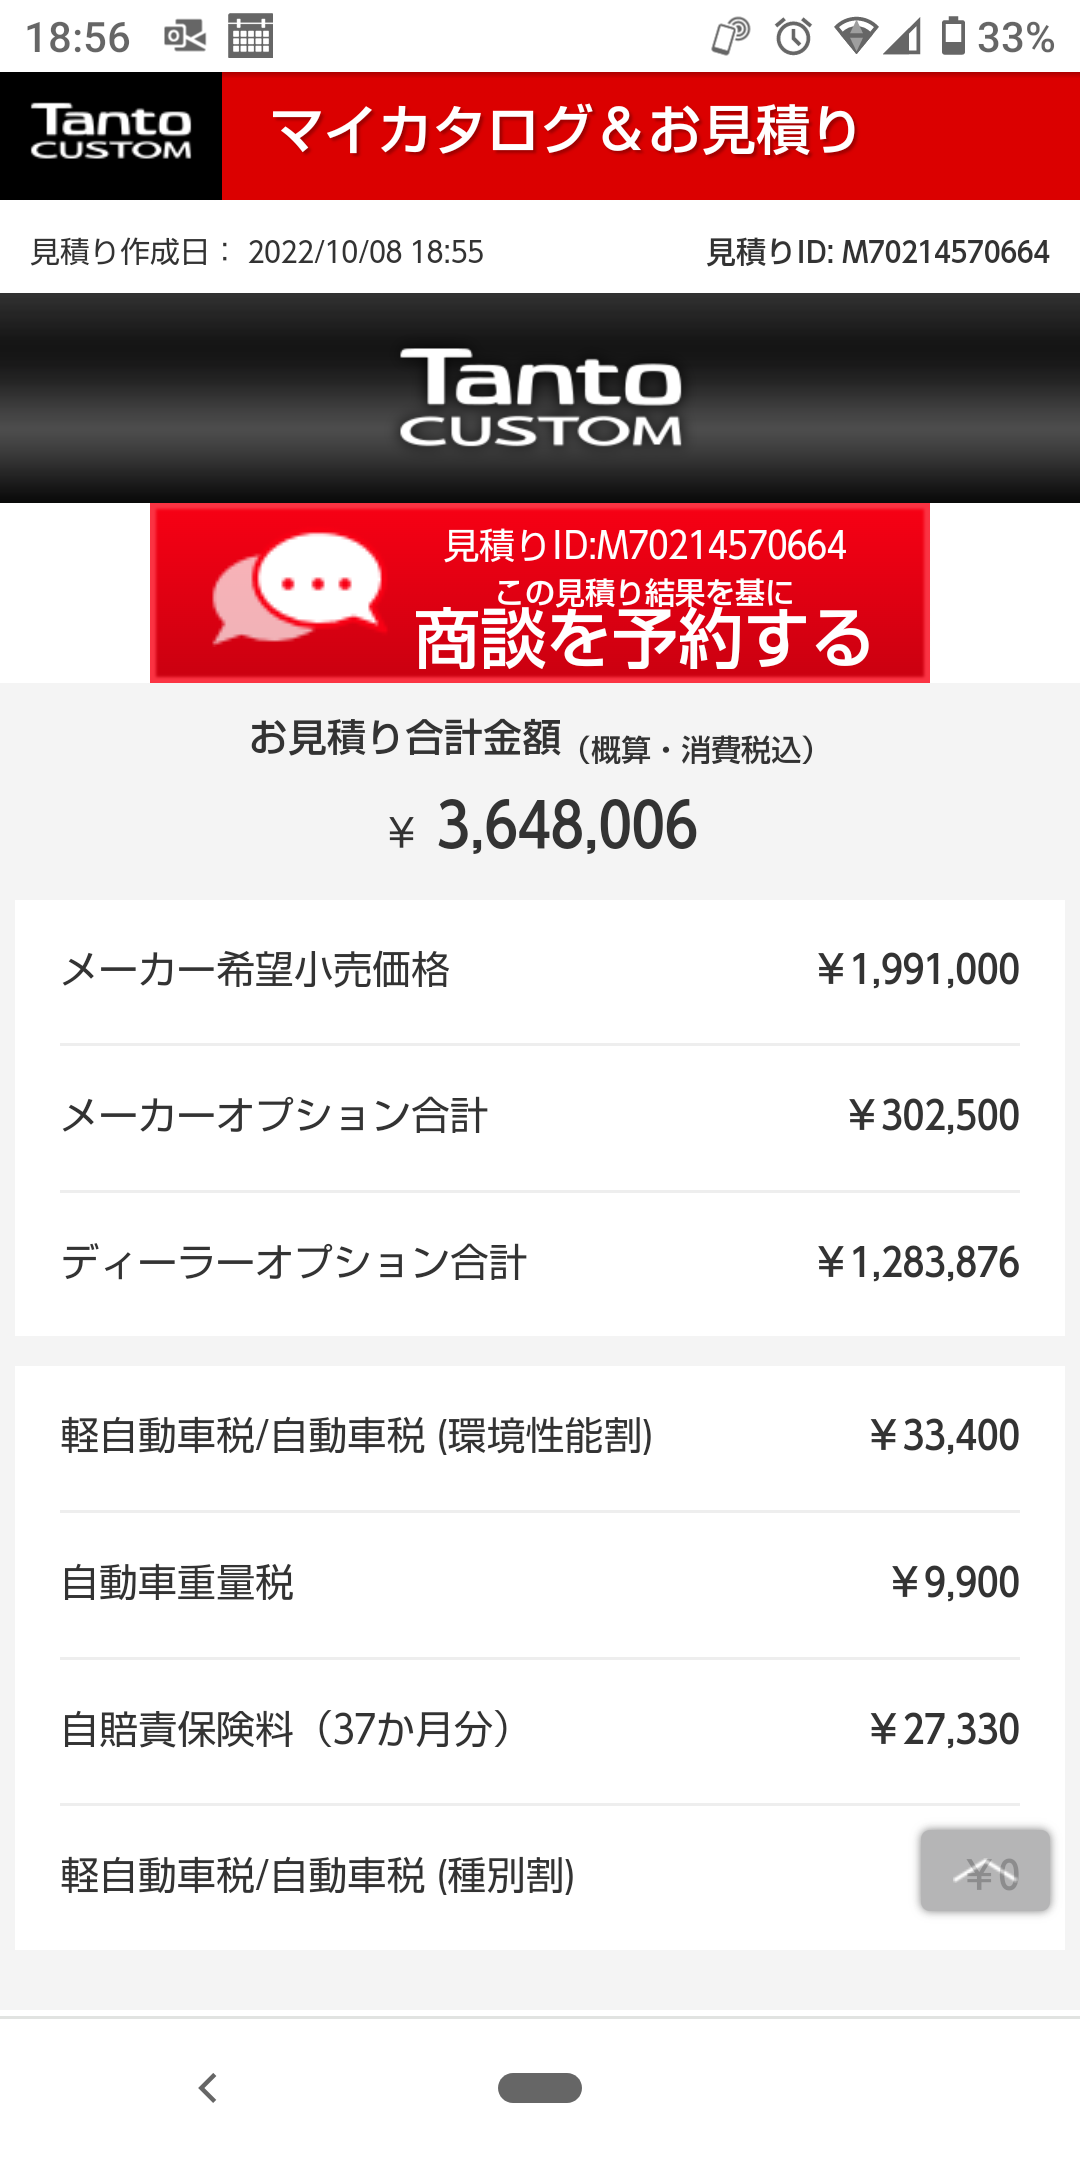Viewport: 1080px width, 2160px height.
Task: Tap the Tanto Custom logo in header
Action: [x=111, y=136]
